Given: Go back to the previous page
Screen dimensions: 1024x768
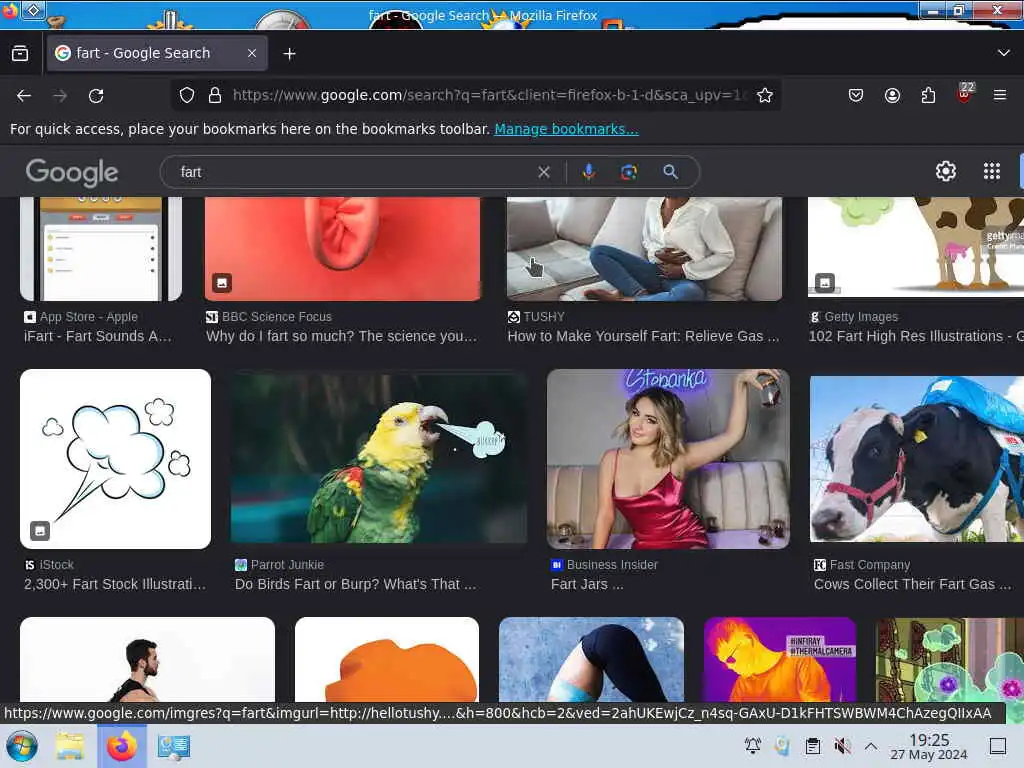Looking at the screenshot, I should pyautogui.click(x=24, y=96).
